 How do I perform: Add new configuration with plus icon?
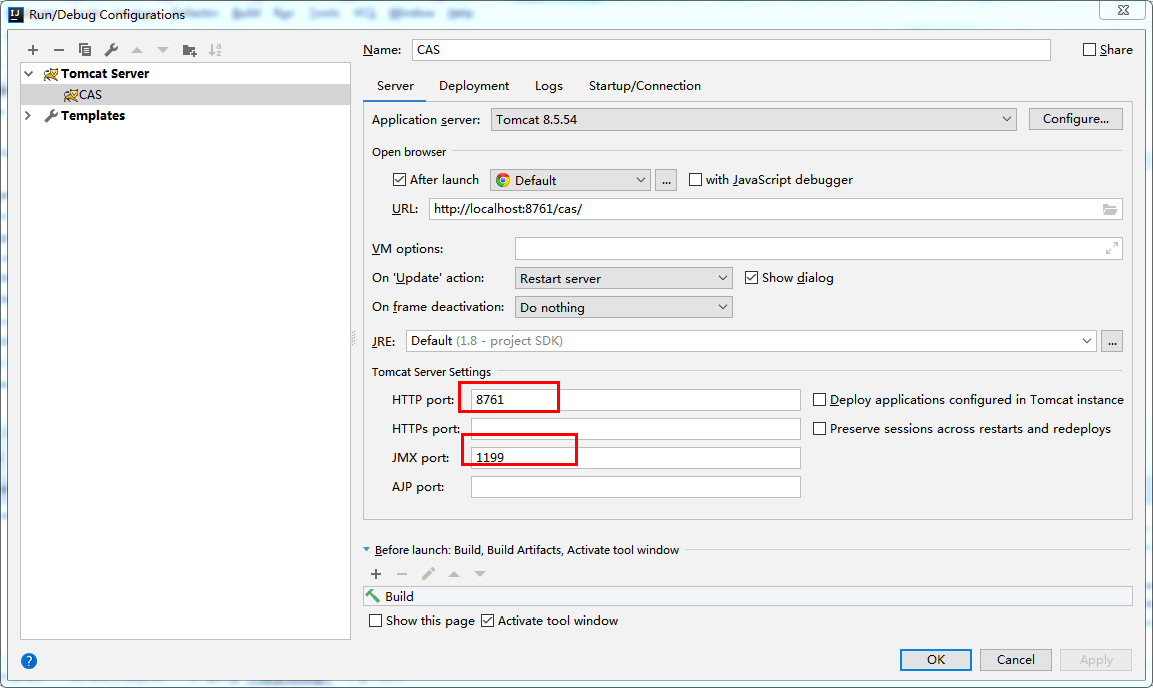pos(32,50)
